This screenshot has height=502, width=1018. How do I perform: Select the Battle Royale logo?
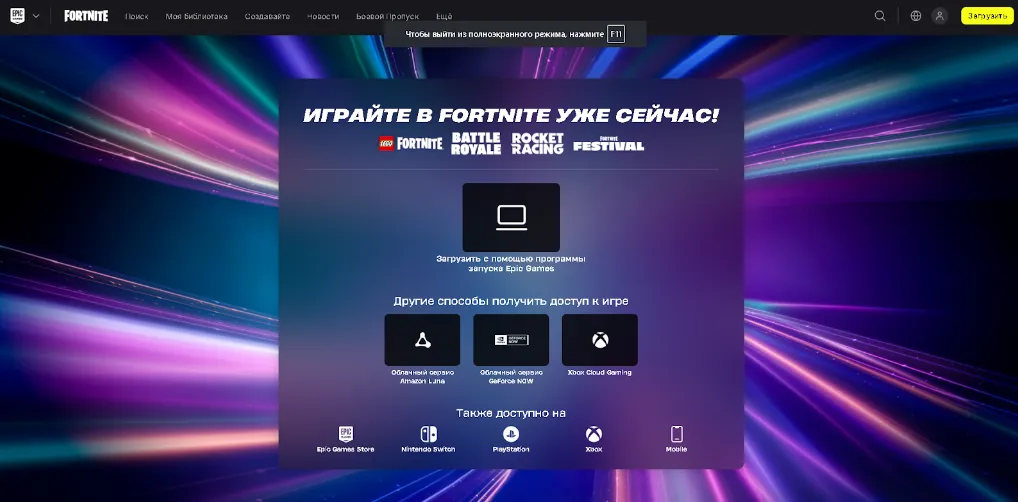tap(476, 144)
